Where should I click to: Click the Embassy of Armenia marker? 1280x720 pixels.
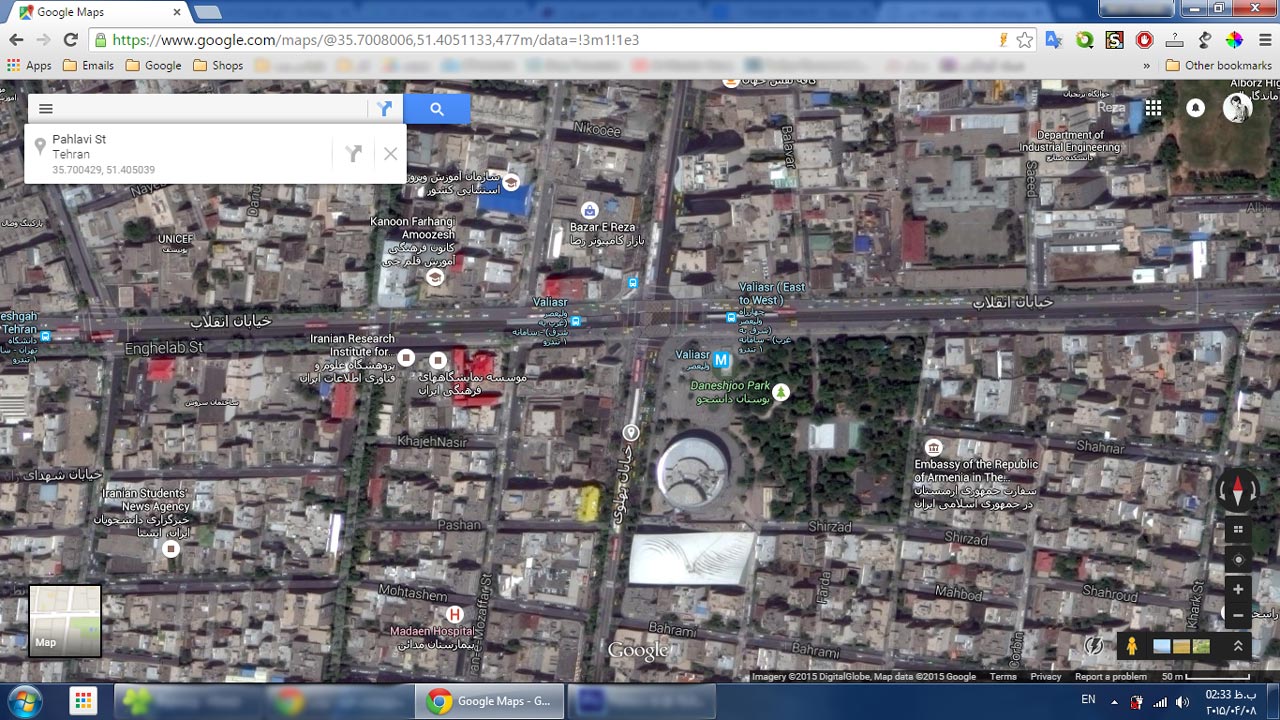tap(933, 447)
